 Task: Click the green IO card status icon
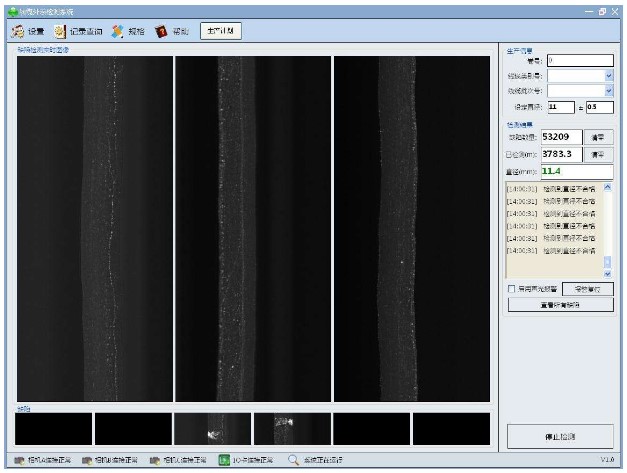point(224,461)
